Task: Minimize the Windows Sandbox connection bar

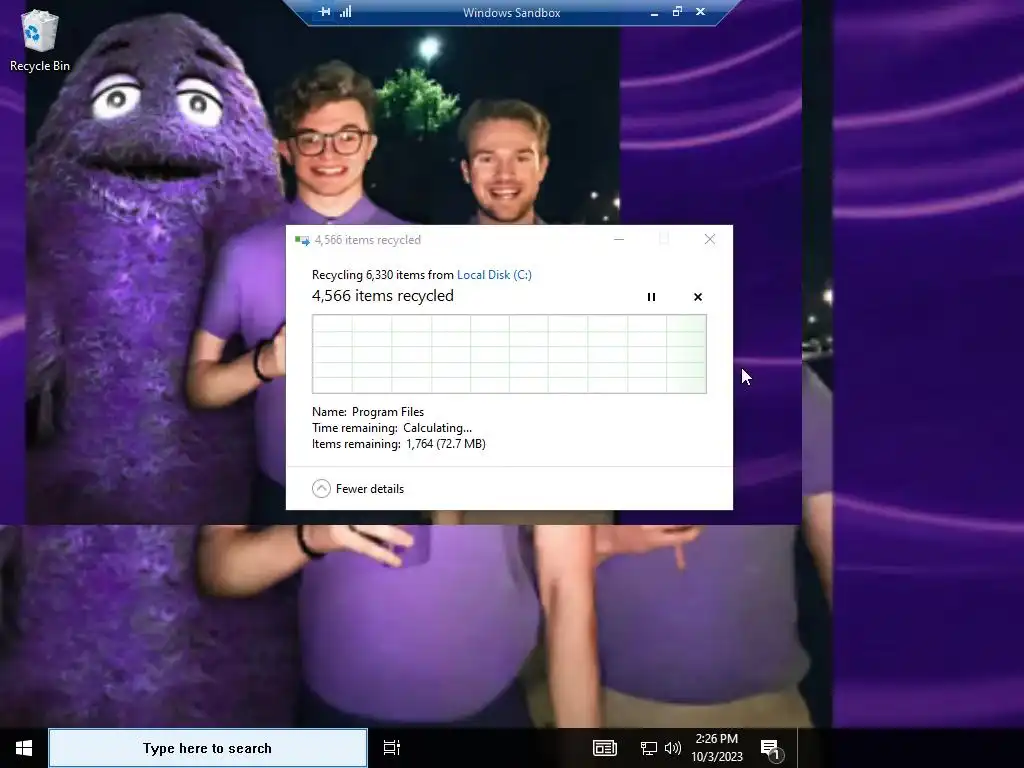Action: 654,12
